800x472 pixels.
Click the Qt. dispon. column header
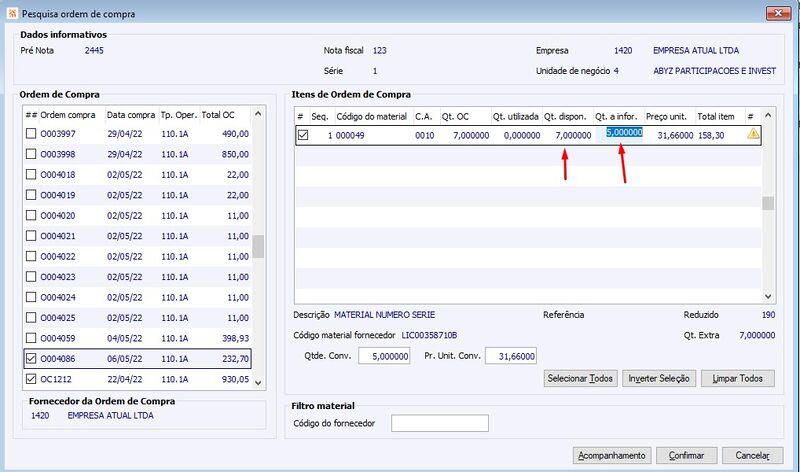click(x=567, y=116)
